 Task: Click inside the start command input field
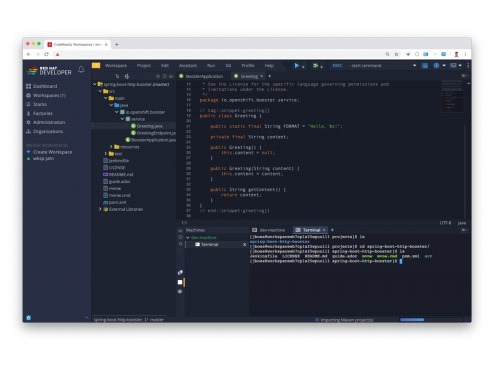click(380, 66)
